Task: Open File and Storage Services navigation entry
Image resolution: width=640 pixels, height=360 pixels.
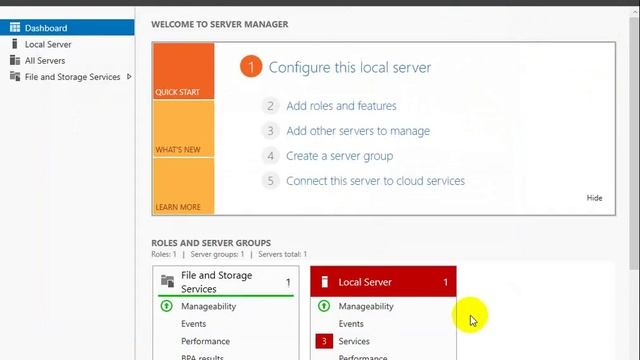Action: tap(72, 77)
